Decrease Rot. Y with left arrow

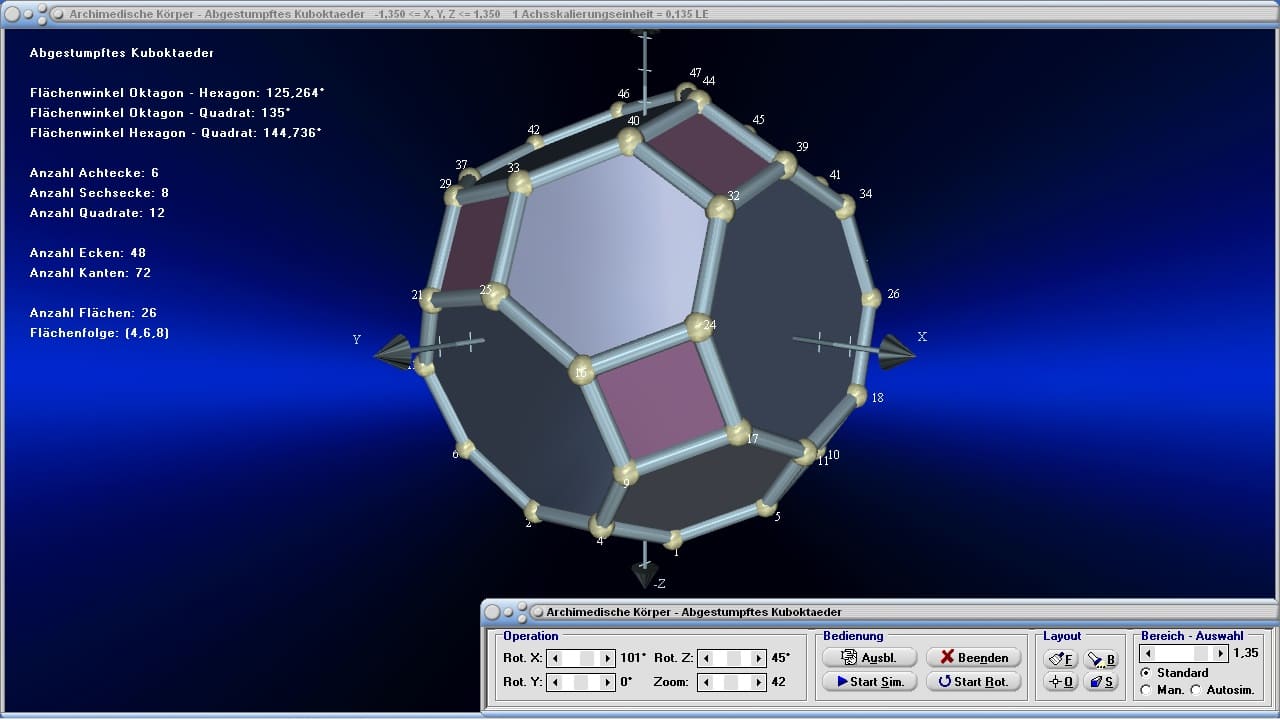[555, 682]
